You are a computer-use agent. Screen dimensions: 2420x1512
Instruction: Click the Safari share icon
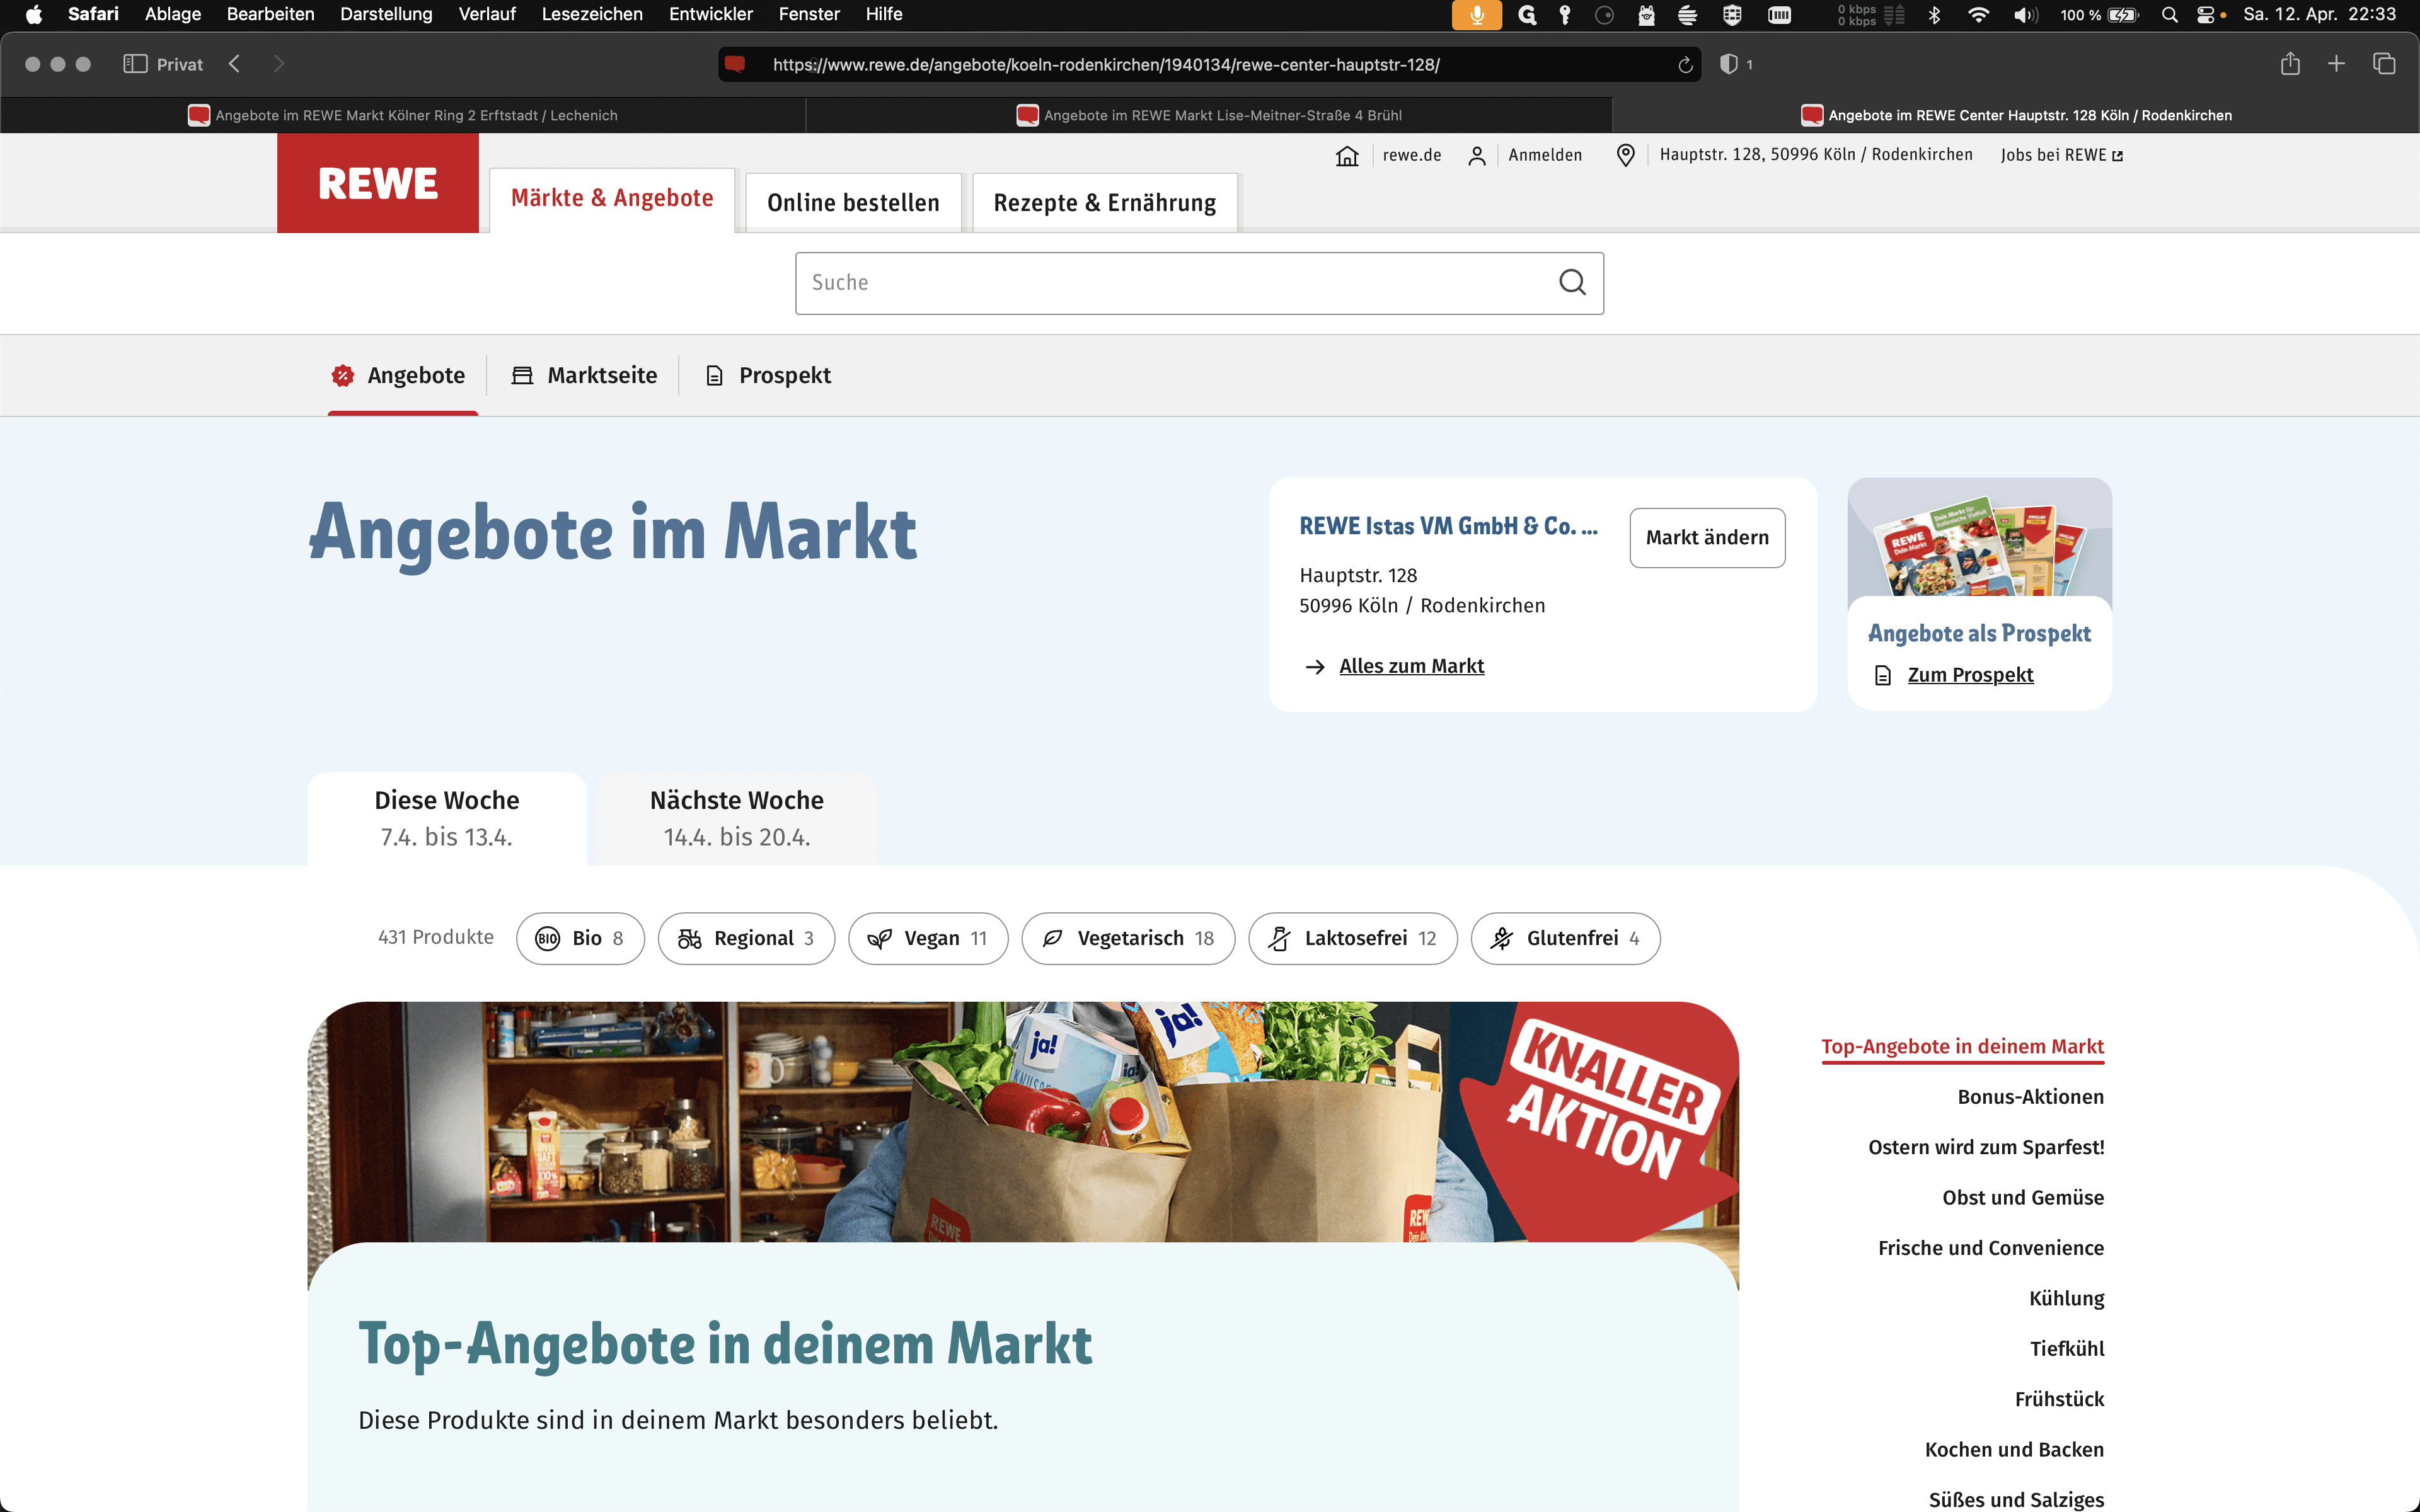point(2290,64)
